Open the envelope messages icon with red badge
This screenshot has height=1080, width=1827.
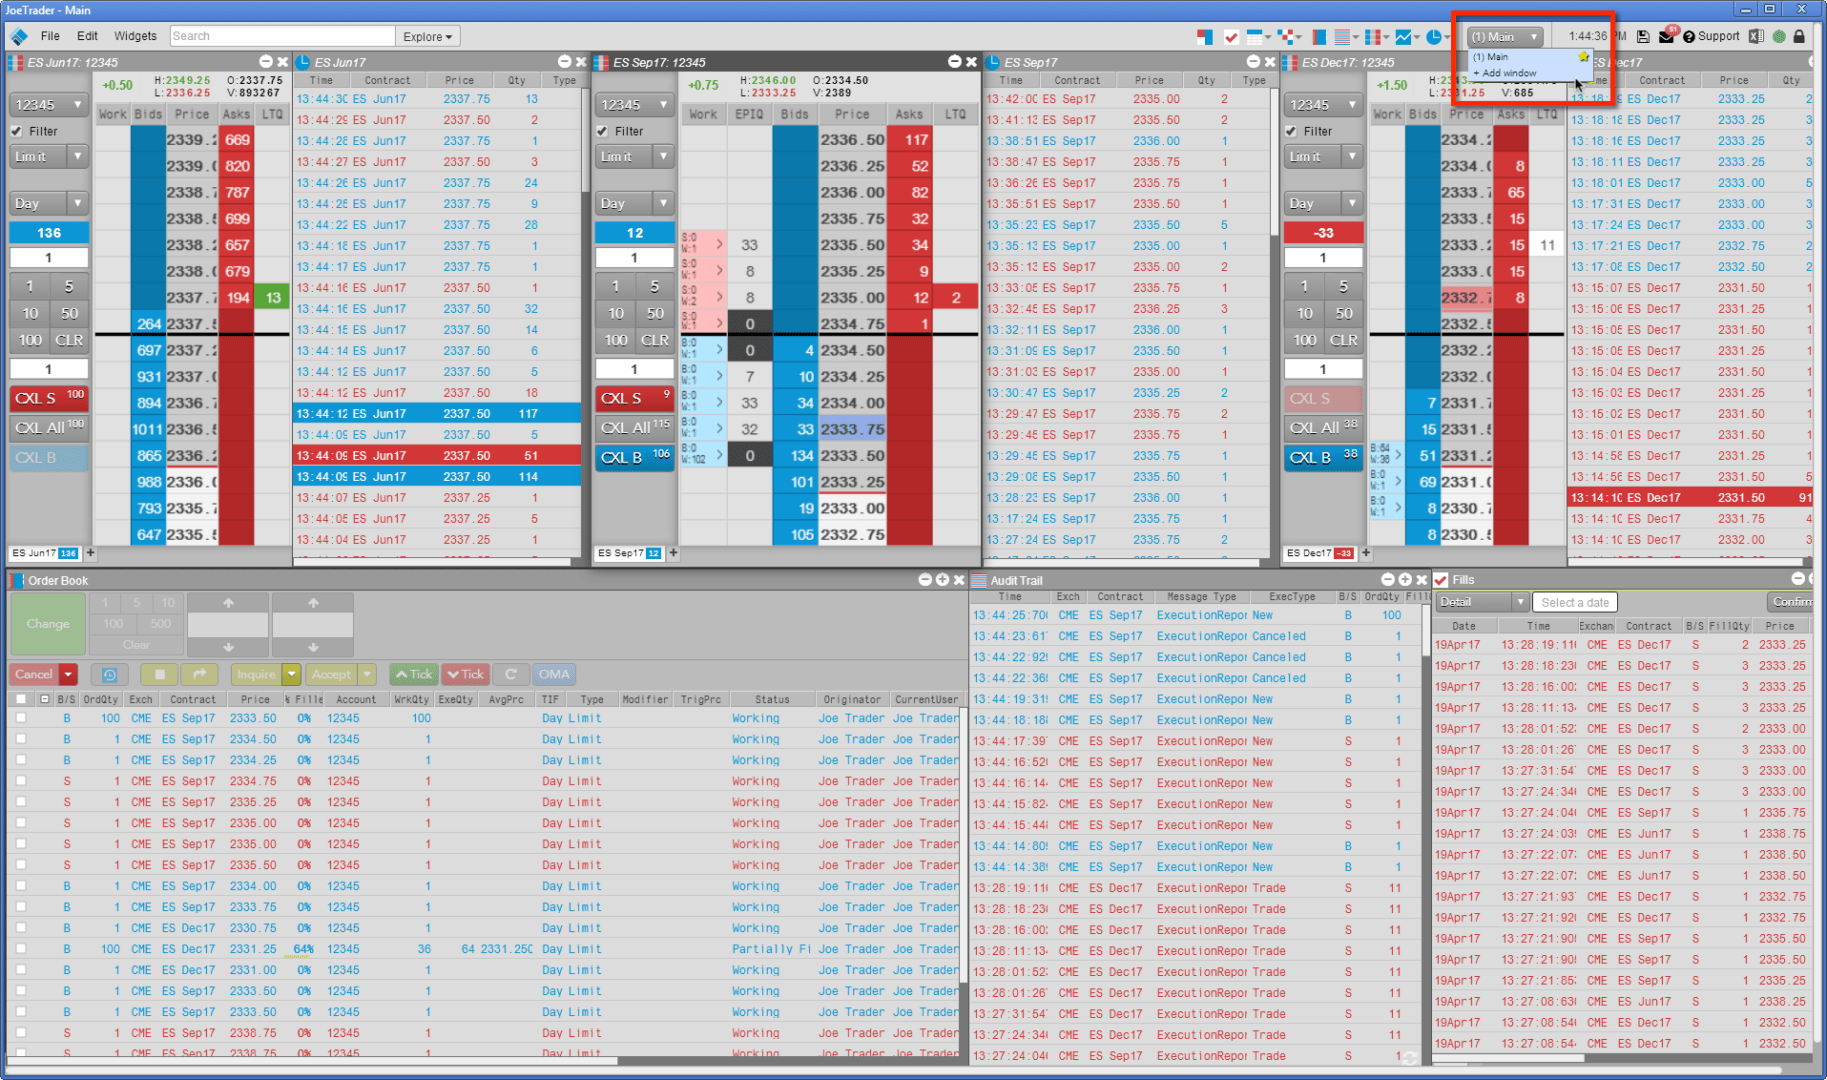coord(1667,36)
